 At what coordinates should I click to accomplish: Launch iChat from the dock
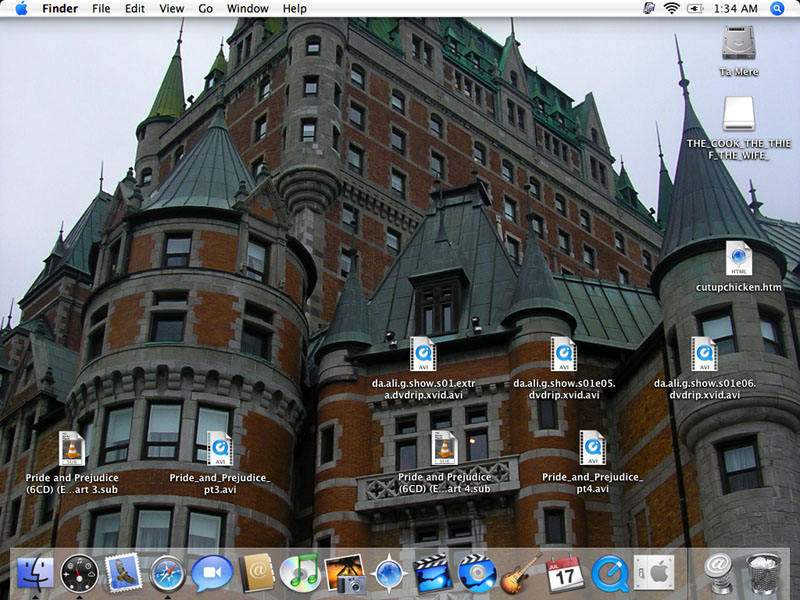pos(211,574)
